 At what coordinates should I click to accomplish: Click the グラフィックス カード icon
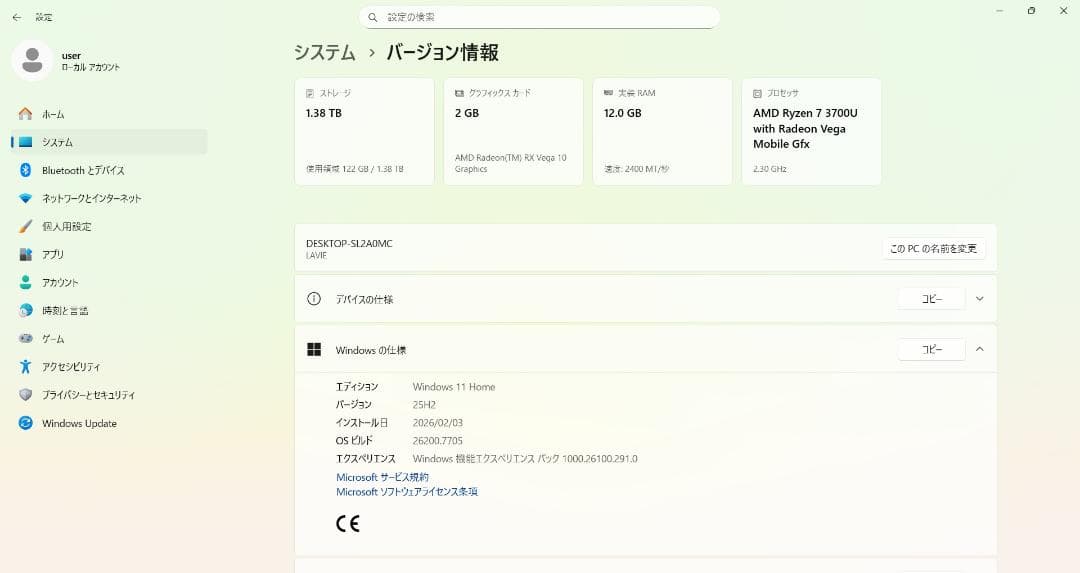pos(459,93)
